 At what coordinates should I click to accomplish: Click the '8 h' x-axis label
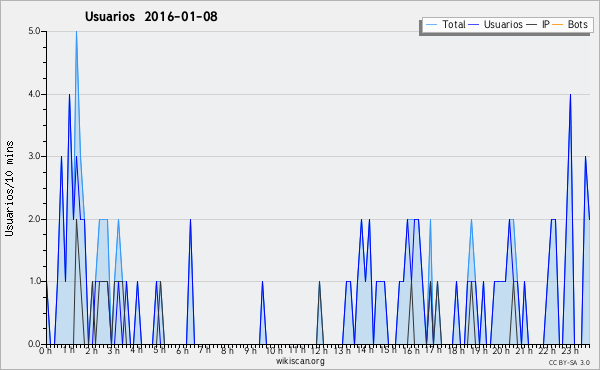point(227,350)
